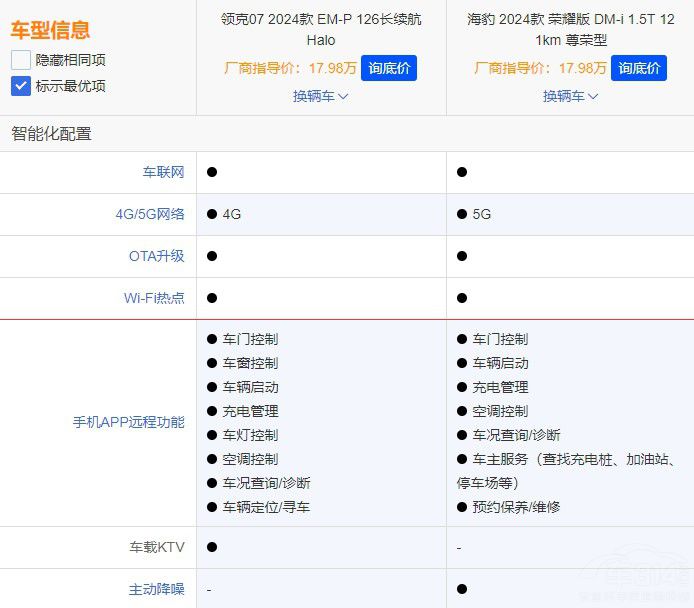Click 询底价 button for 领克07
Image resolution: width=694 pixels, height=608 pixels.
point(388,68)
